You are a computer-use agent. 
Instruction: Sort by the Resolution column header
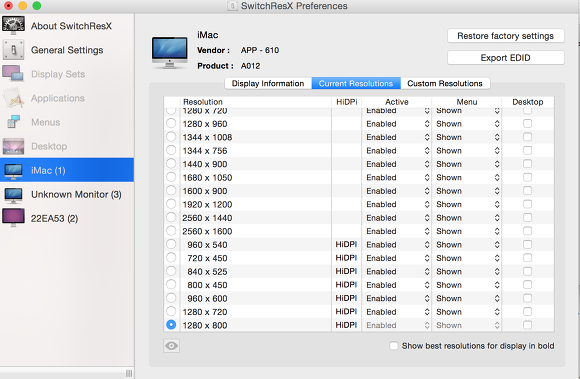pos(255,102)
